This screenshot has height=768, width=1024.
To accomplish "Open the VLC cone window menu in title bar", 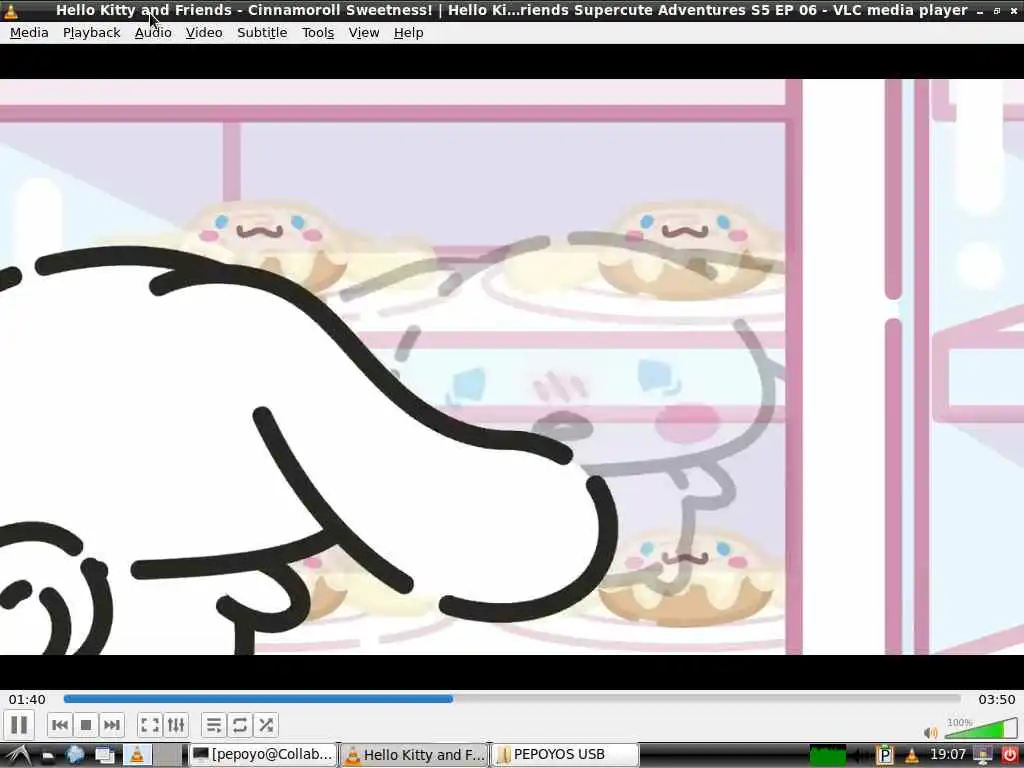I will tap(11, 10).
